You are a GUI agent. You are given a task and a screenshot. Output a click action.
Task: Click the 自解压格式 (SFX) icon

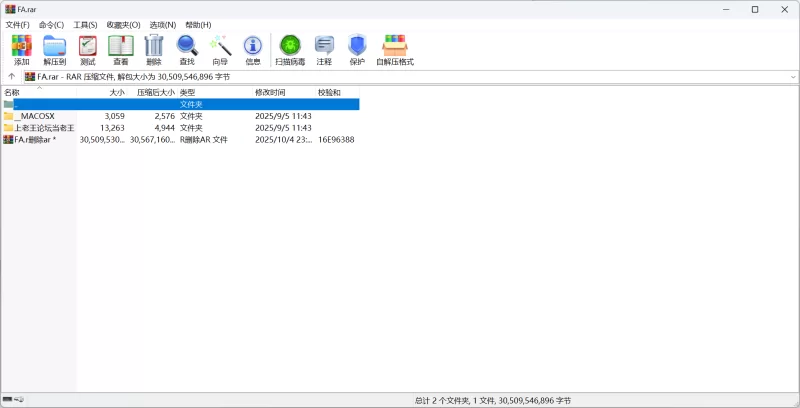[x=395, y=50]
